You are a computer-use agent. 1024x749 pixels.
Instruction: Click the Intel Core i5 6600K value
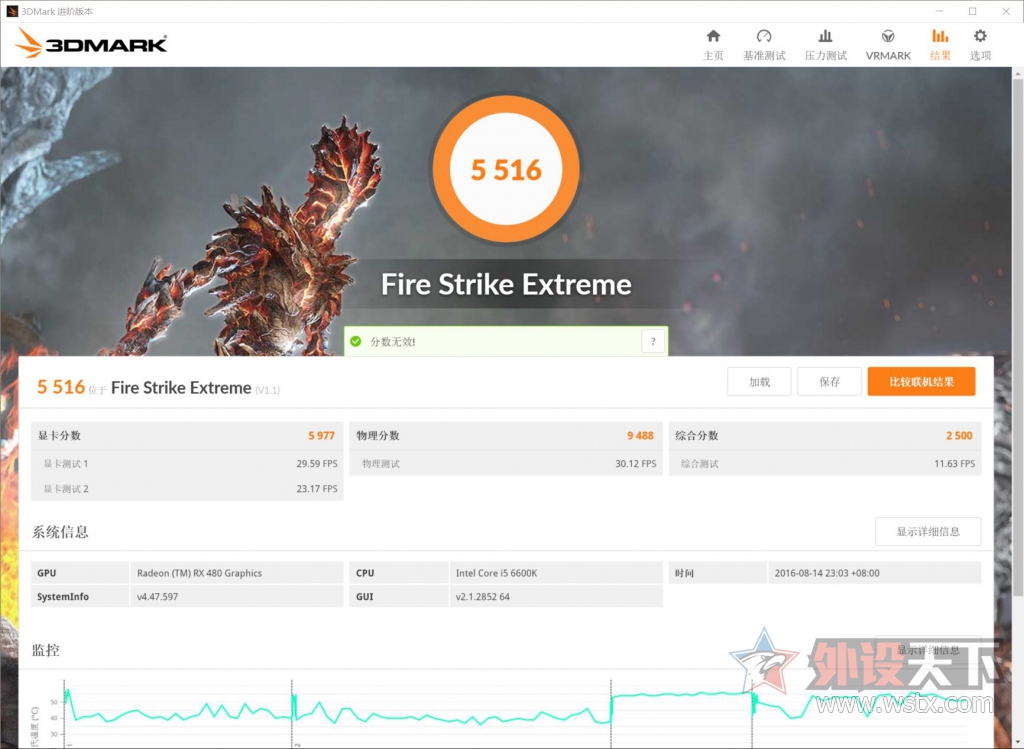[x=496, y=573]
